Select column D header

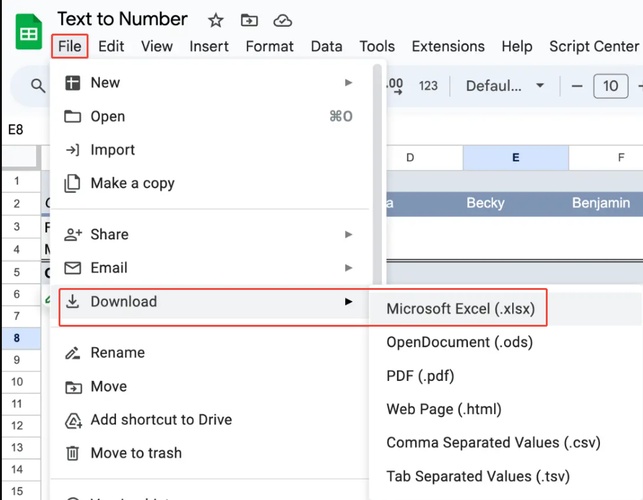click(410, 158)
